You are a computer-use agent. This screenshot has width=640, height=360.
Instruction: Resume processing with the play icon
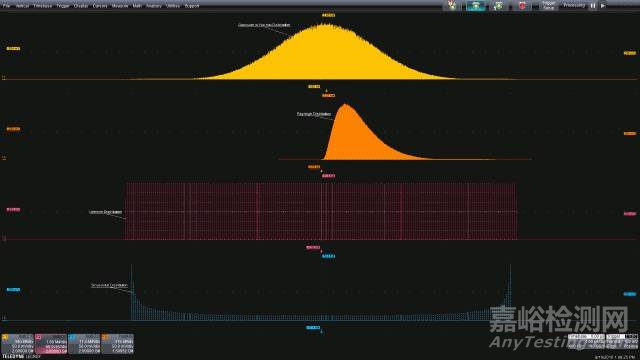(603, 6)
